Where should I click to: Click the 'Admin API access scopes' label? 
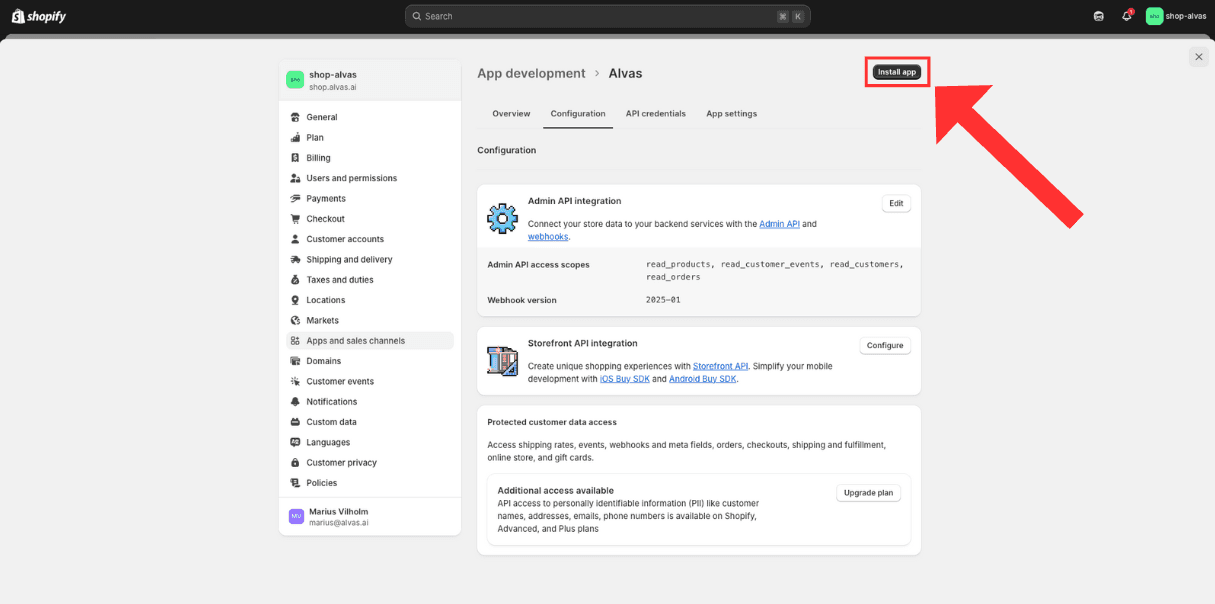tap(538, 264)
